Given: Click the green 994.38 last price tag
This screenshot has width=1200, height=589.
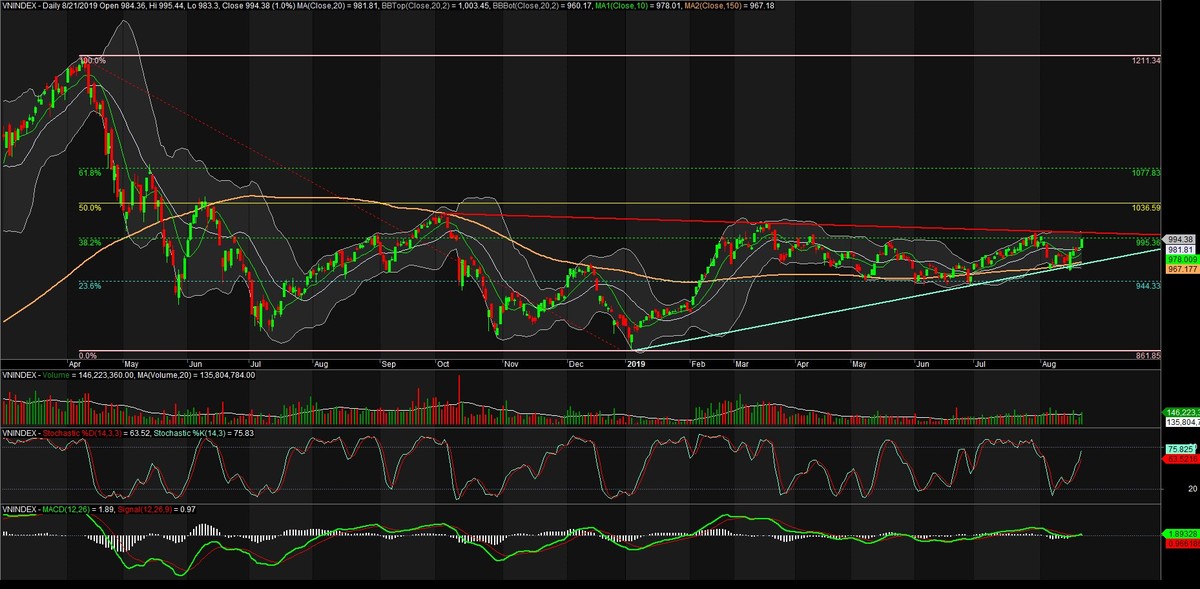Looking at the screenshot, I should [1181, 239].
